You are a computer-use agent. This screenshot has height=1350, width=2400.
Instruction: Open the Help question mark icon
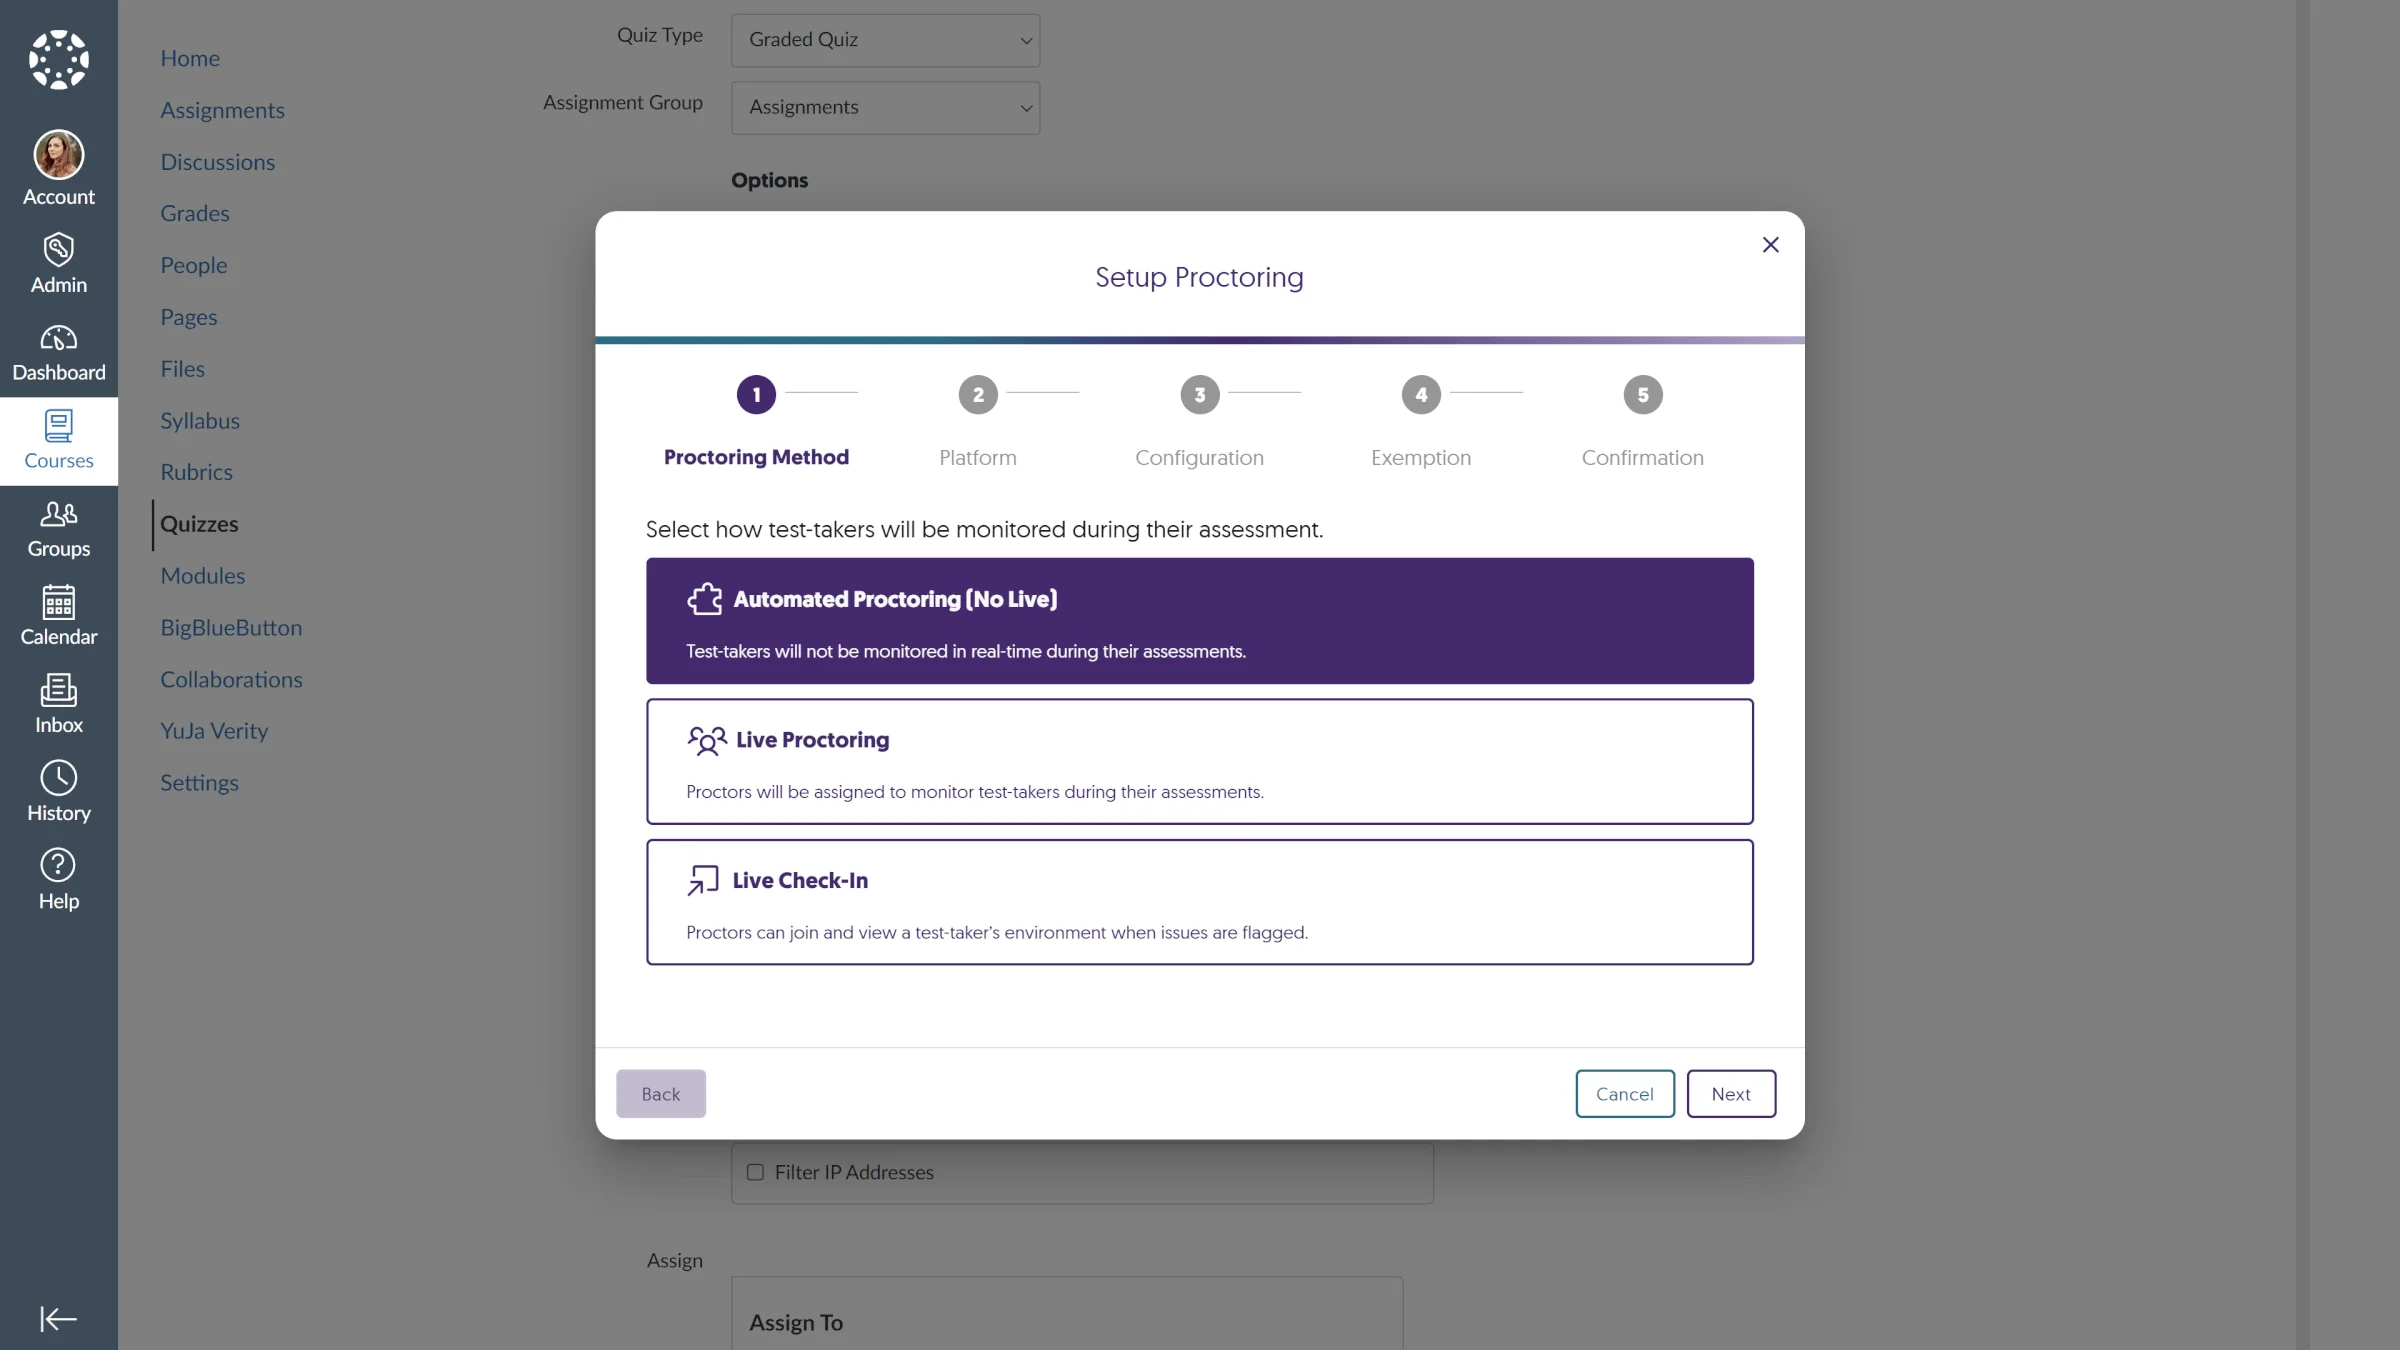58,866
